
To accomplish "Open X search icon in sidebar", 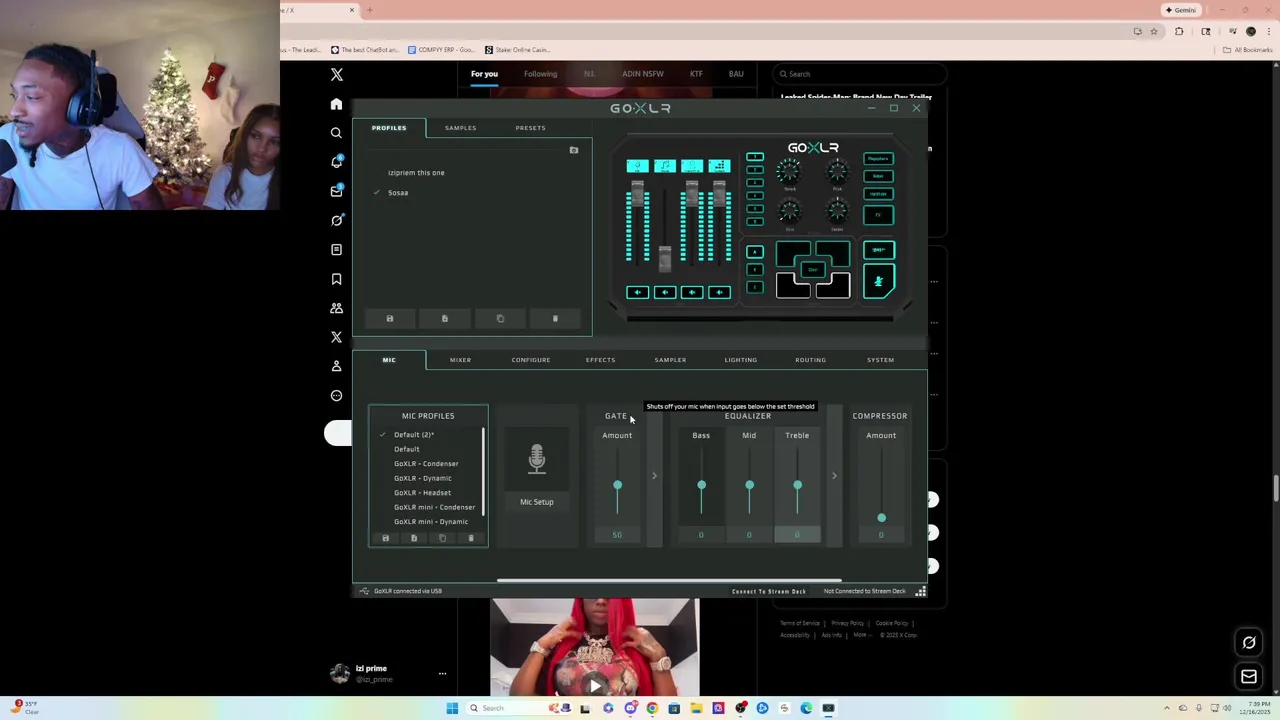I will (336, 133).
